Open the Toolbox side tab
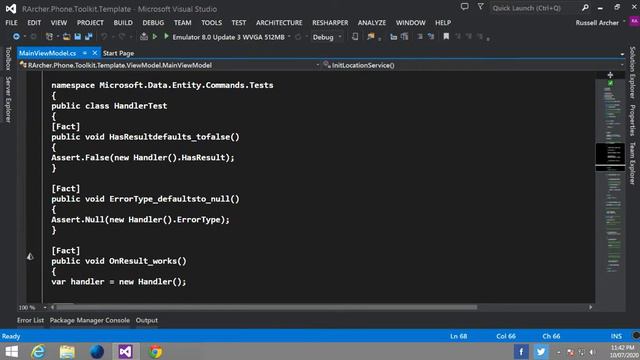The image size is (640, 360). coord(8,58)
